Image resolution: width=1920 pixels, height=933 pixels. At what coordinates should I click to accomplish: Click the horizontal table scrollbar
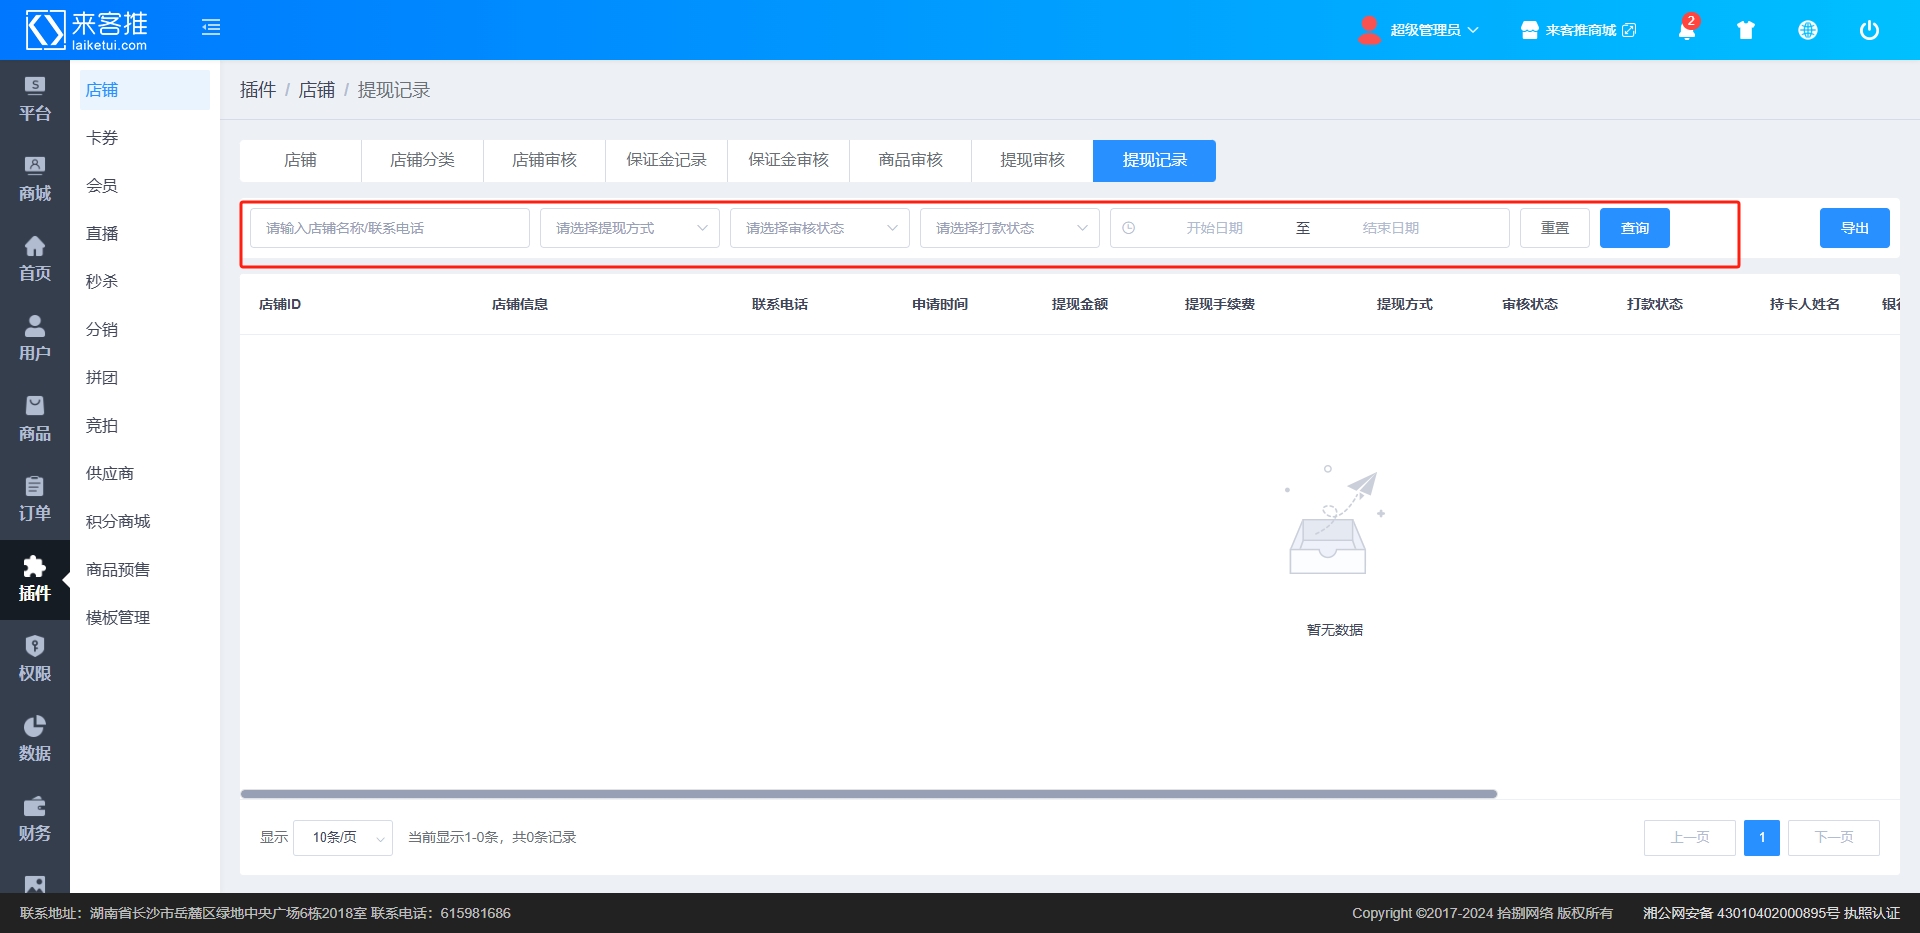(868, 794)
